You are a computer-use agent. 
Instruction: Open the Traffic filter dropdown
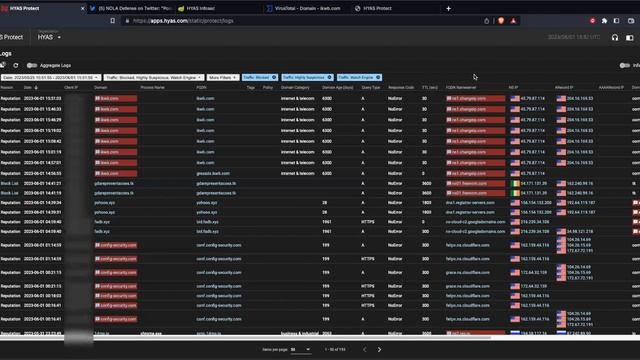(153, 78)
